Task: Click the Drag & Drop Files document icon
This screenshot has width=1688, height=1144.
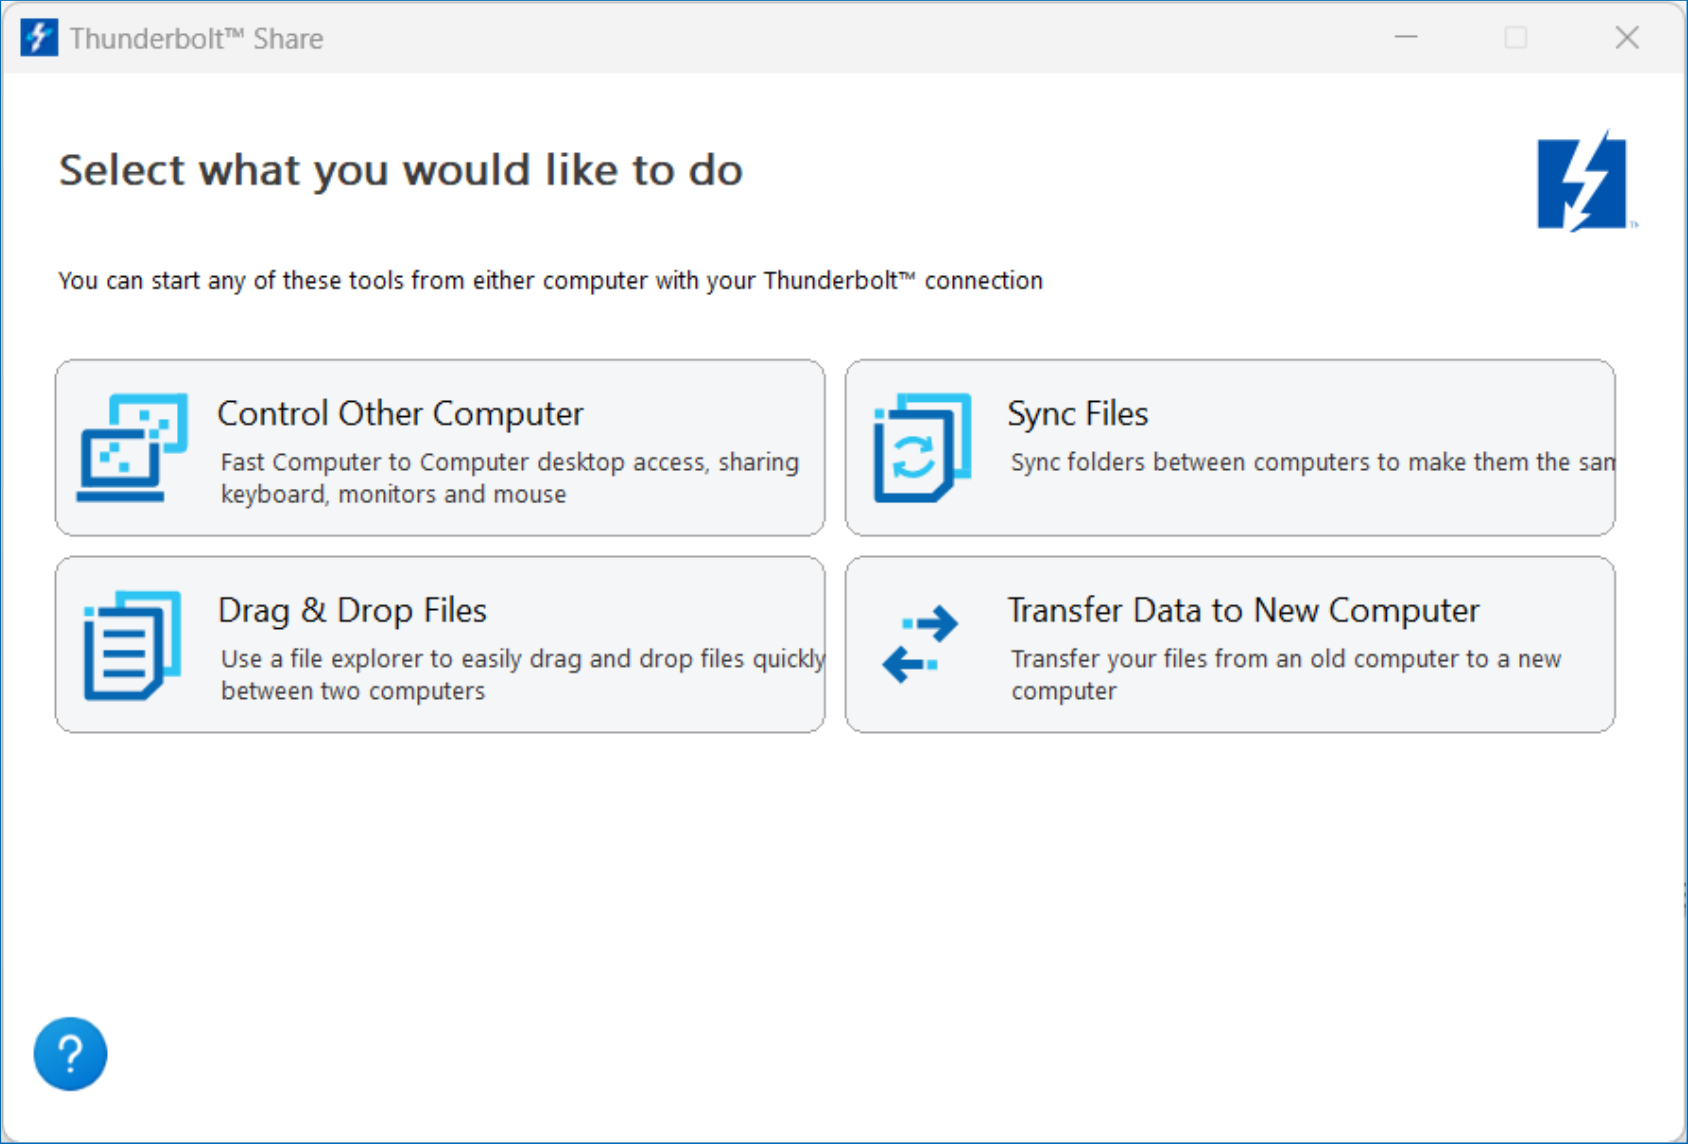Action: coord(132,645)
